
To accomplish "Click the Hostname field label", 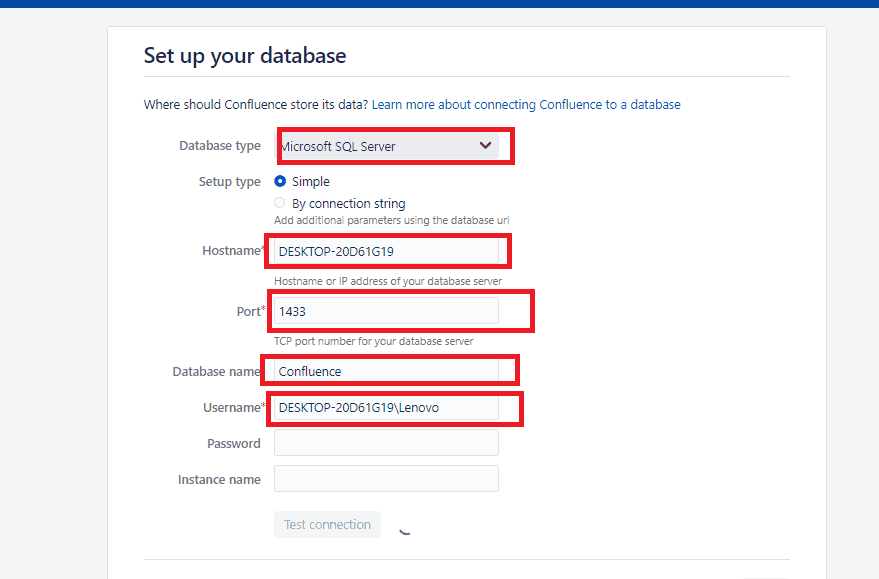I will [x=230, y=251].
